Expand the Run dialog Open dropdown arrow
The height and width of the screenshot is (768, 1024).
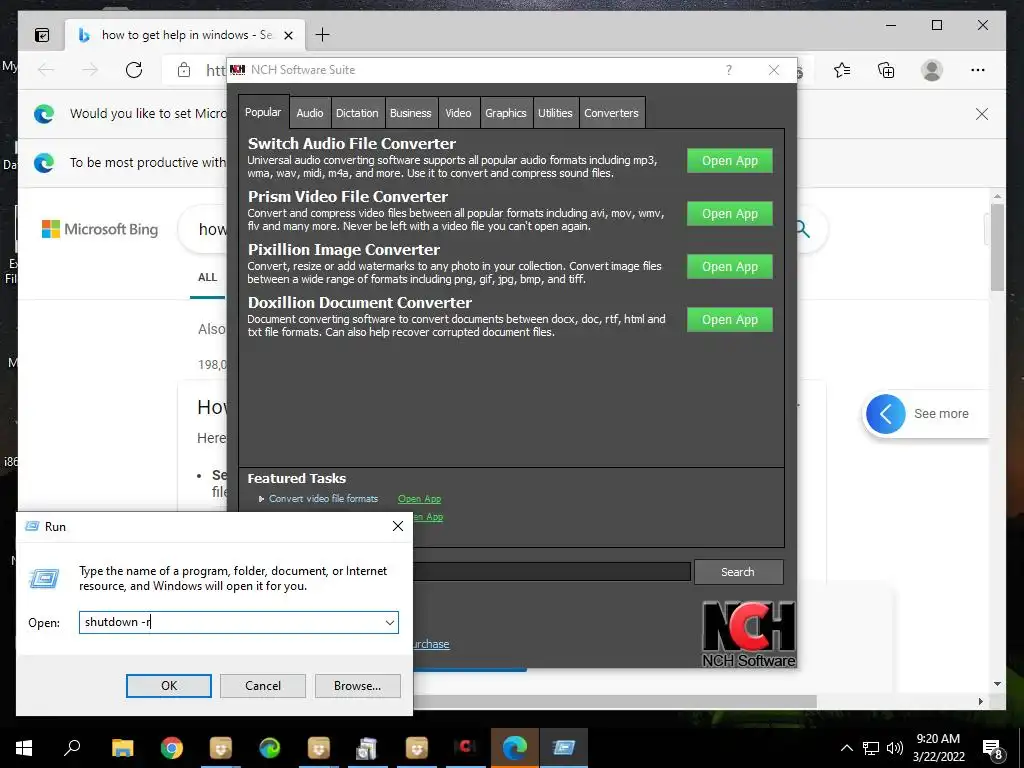pos(390,622)
